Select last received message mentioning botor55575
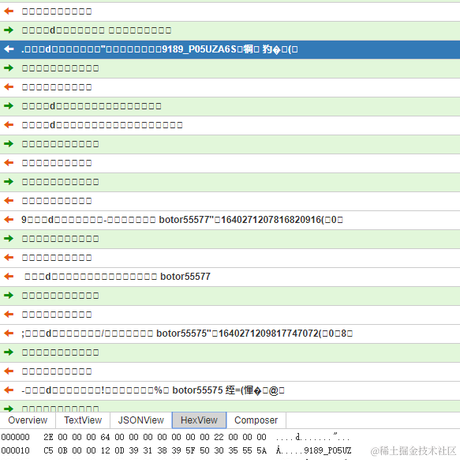This screenshot has height=460, width=460. 230,390
